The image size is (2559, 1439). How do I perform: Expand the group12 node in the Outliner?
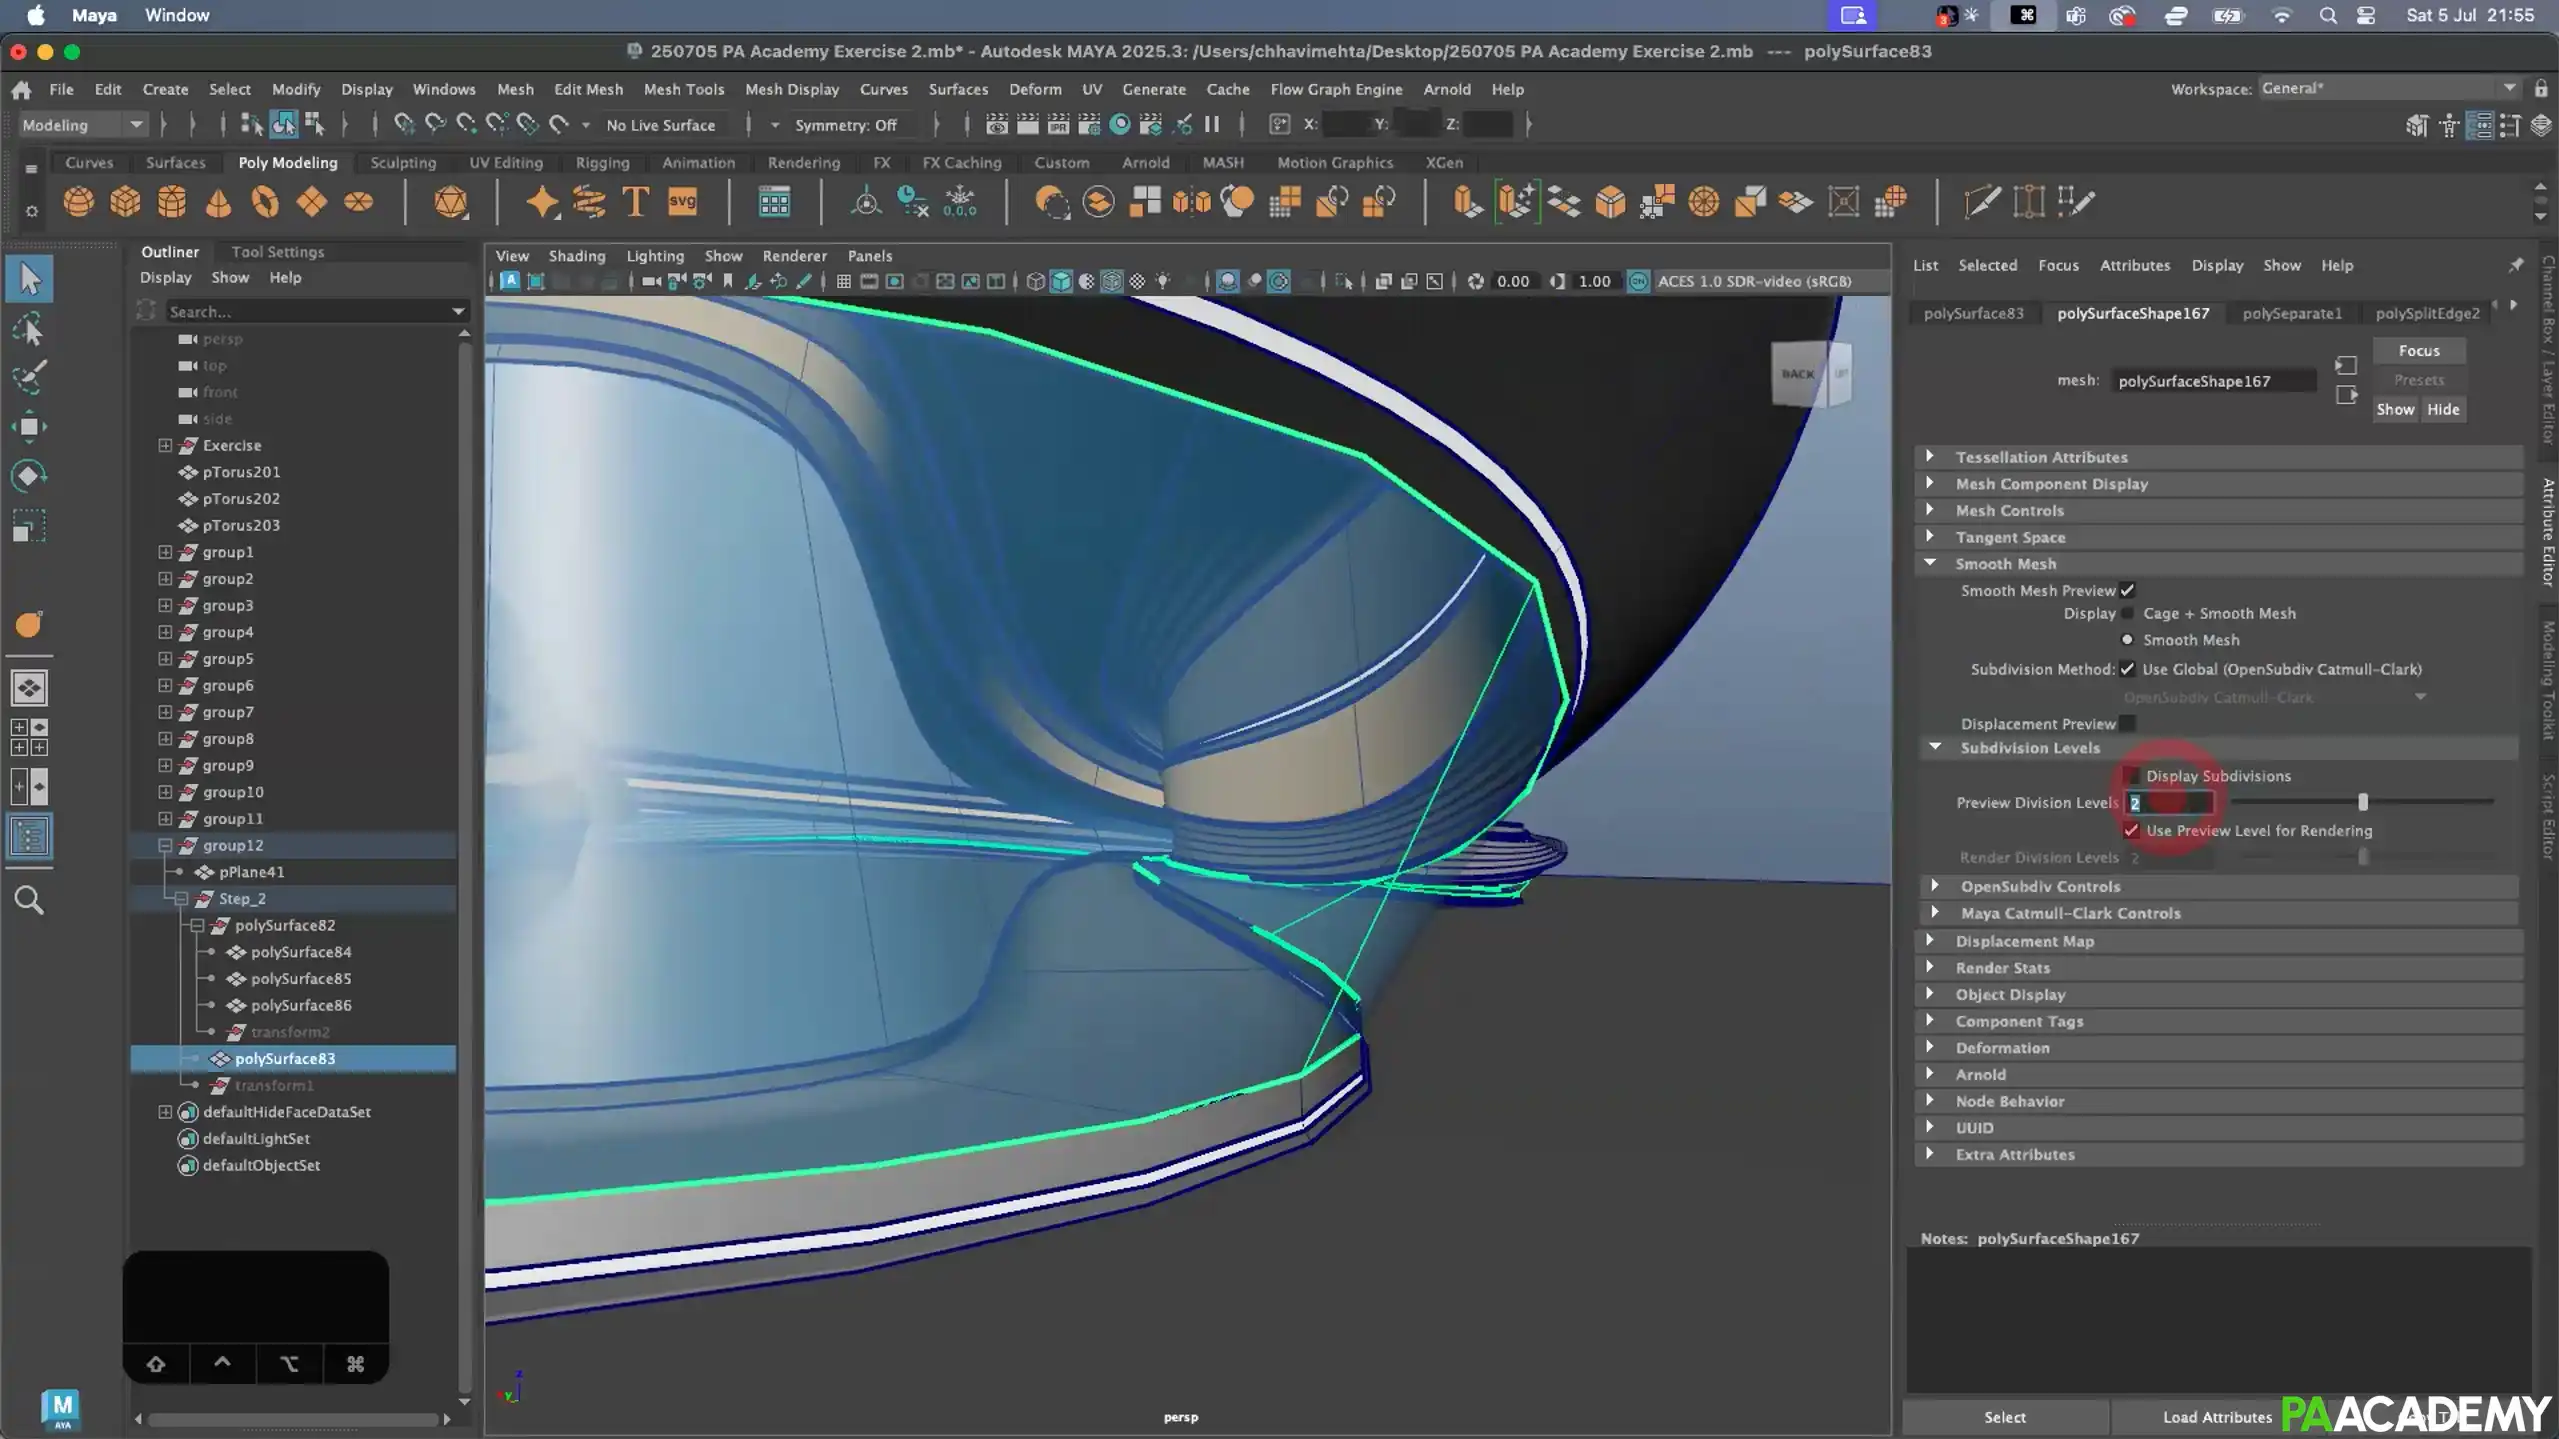click(x=164, y=845)
